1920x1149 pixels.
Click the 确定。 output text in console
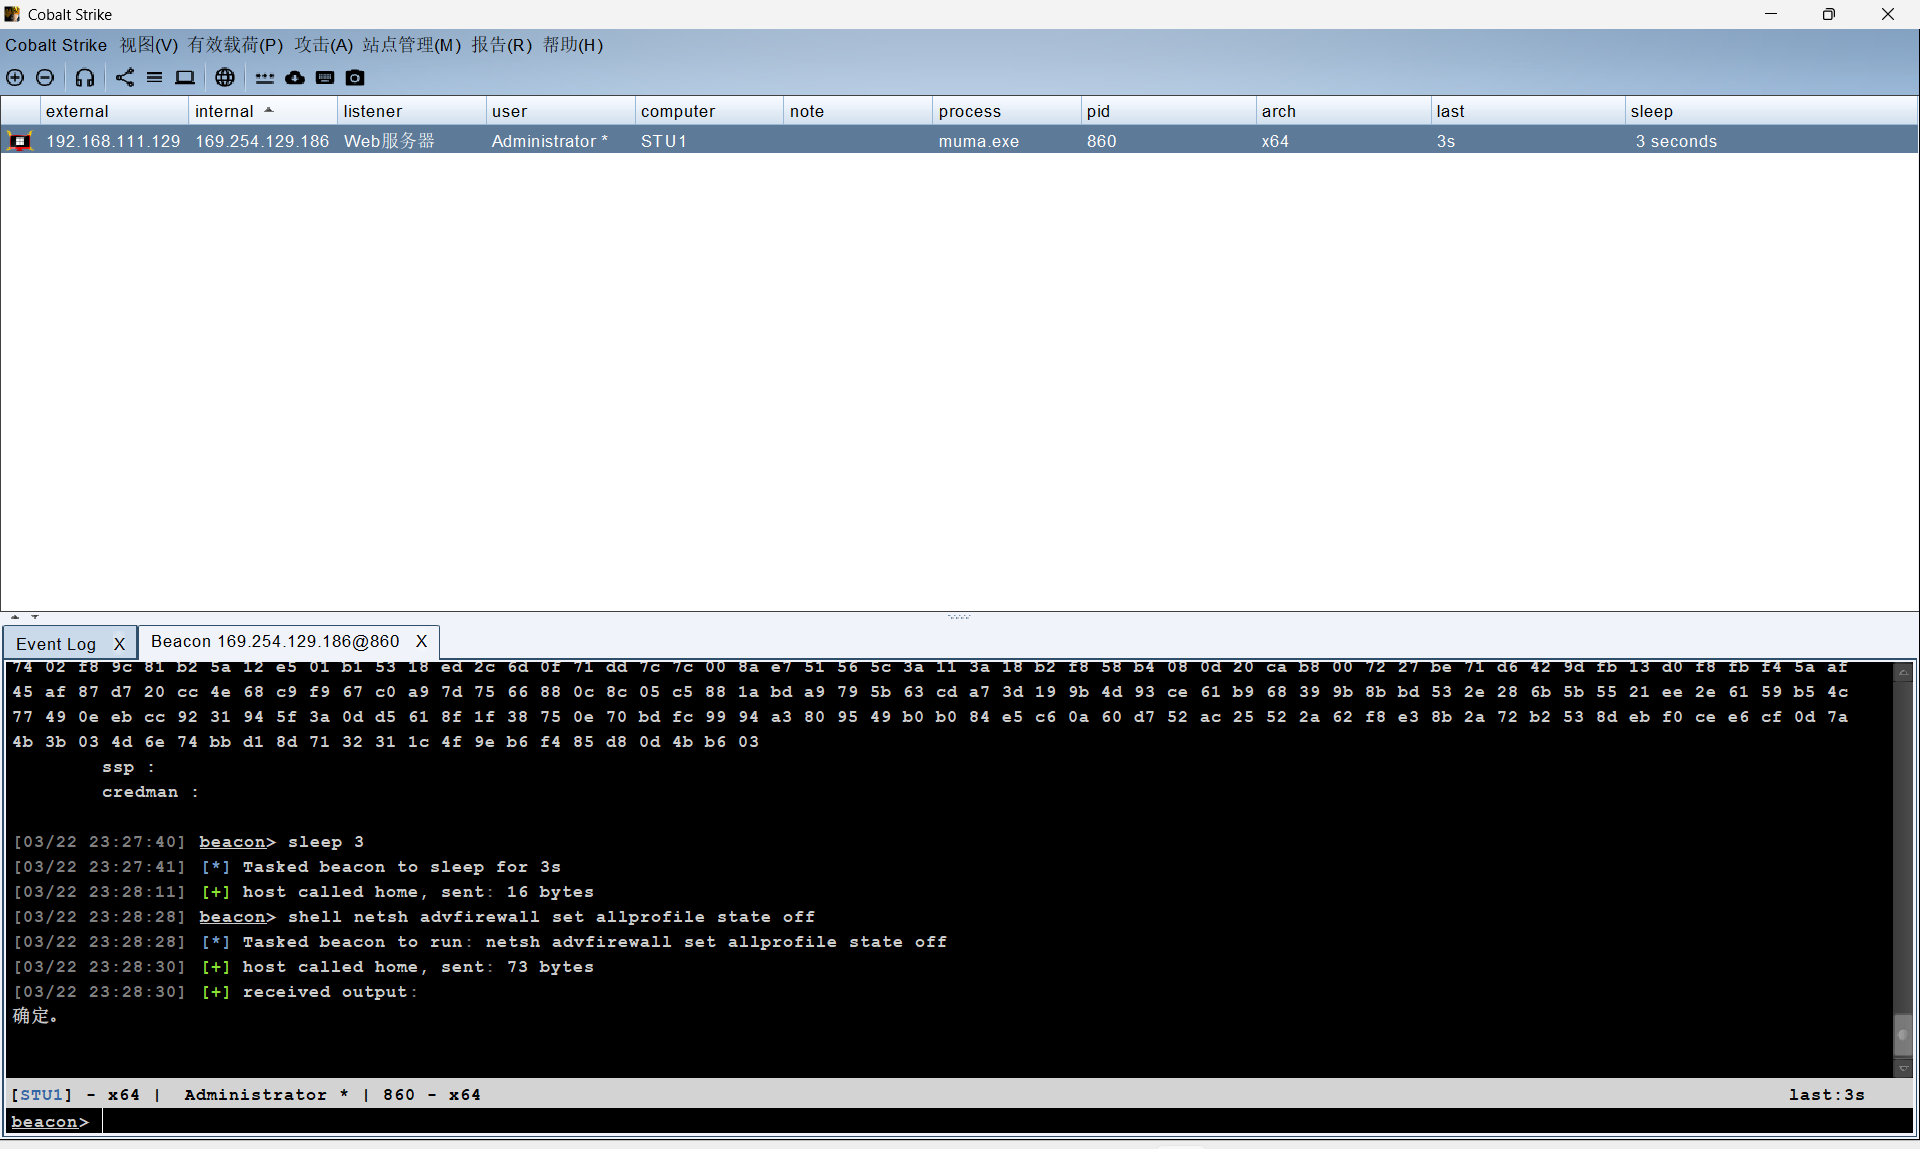(x=36, y=1016)
